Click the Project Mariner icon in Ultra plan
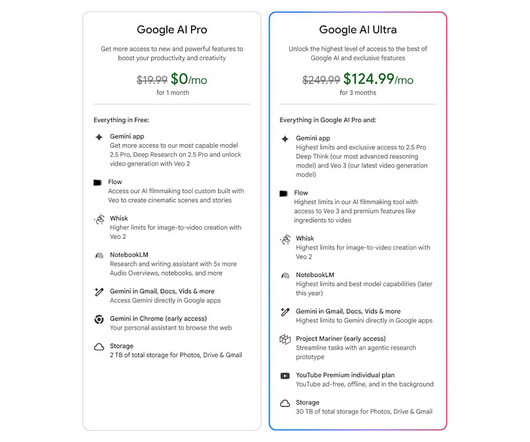The width and height of the screenshot is (530, 442). click(x=285, y=339)
